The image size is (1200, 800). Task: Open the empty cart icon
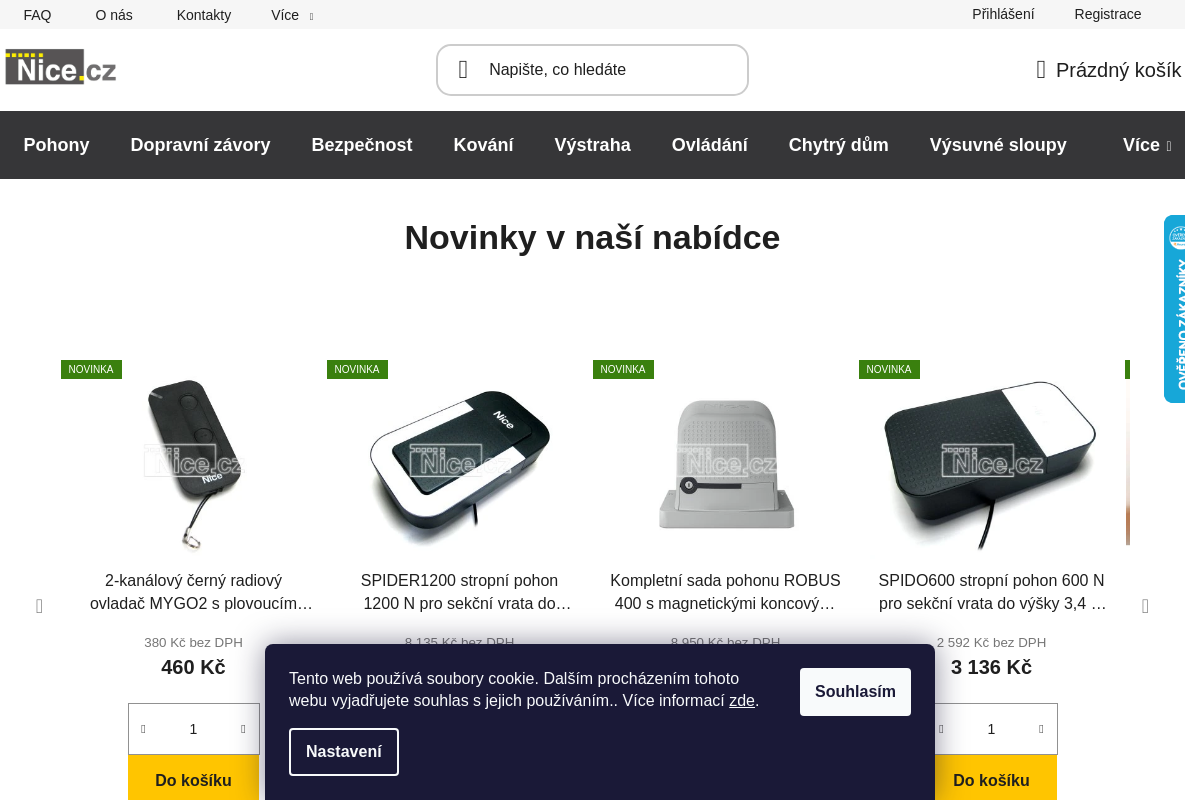[1041, 70]
